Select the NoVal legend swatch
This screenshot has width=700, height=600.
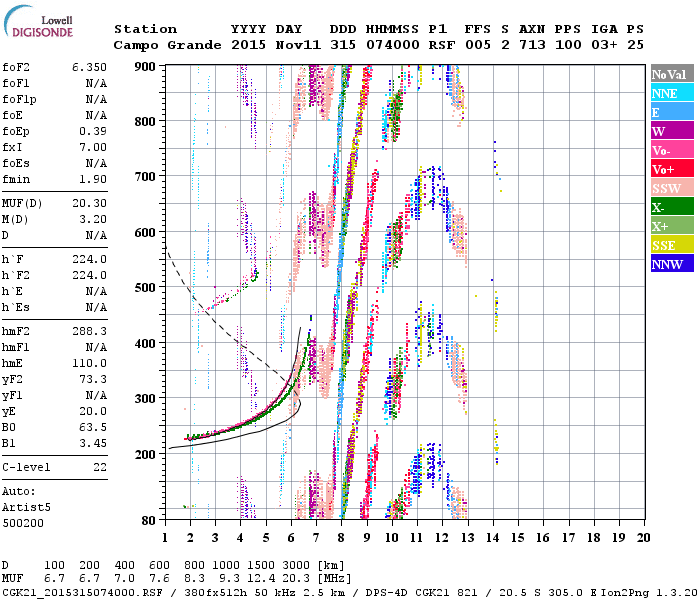click(x=672, y=74)
